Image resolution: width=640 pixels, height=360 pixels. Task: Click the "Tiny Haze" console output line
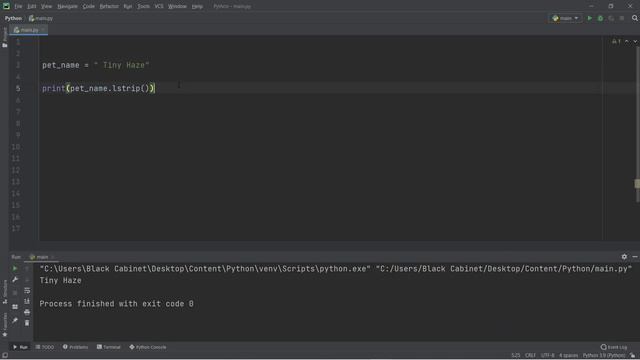tap(60, 280)
